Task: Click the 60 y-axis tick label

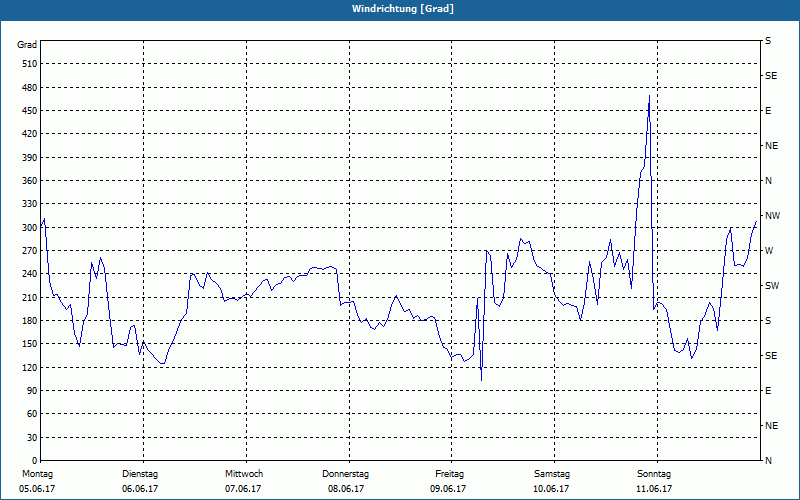Action: [x=32, y=414]
